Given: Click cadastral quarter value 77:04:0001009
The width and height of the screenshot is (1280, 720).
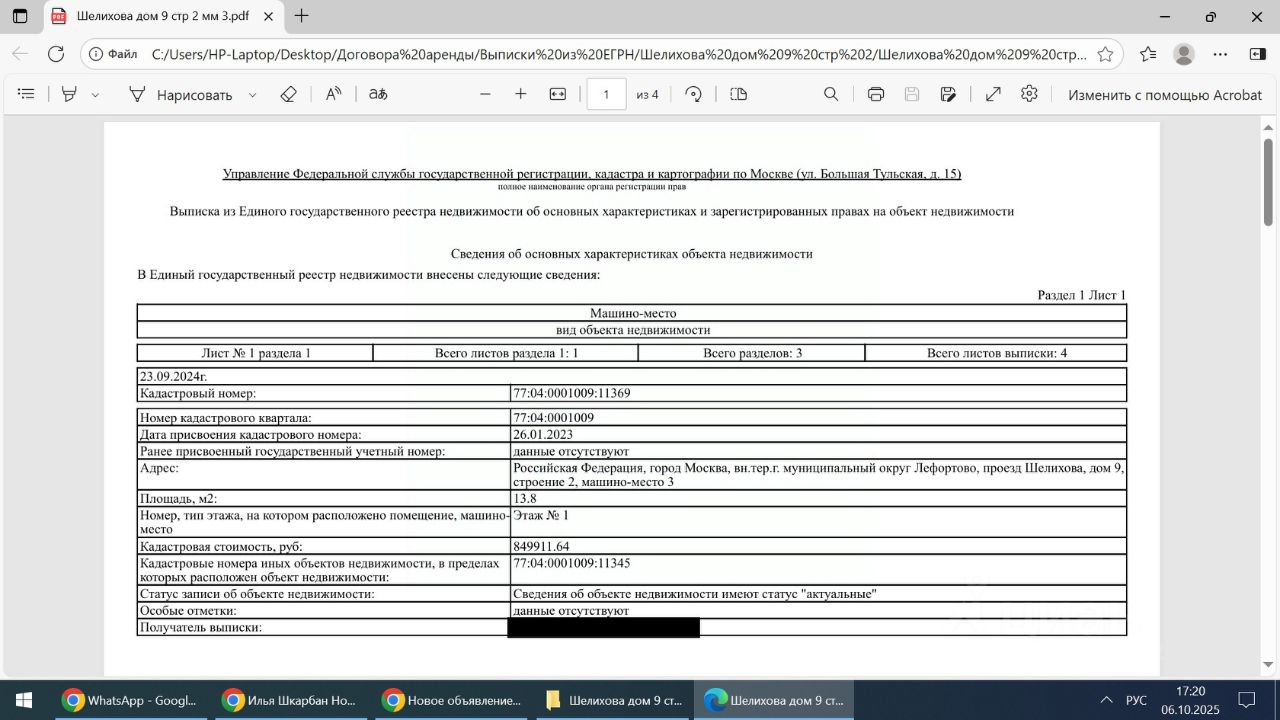Looking at the screenshot, I should [x=554, y=418].
